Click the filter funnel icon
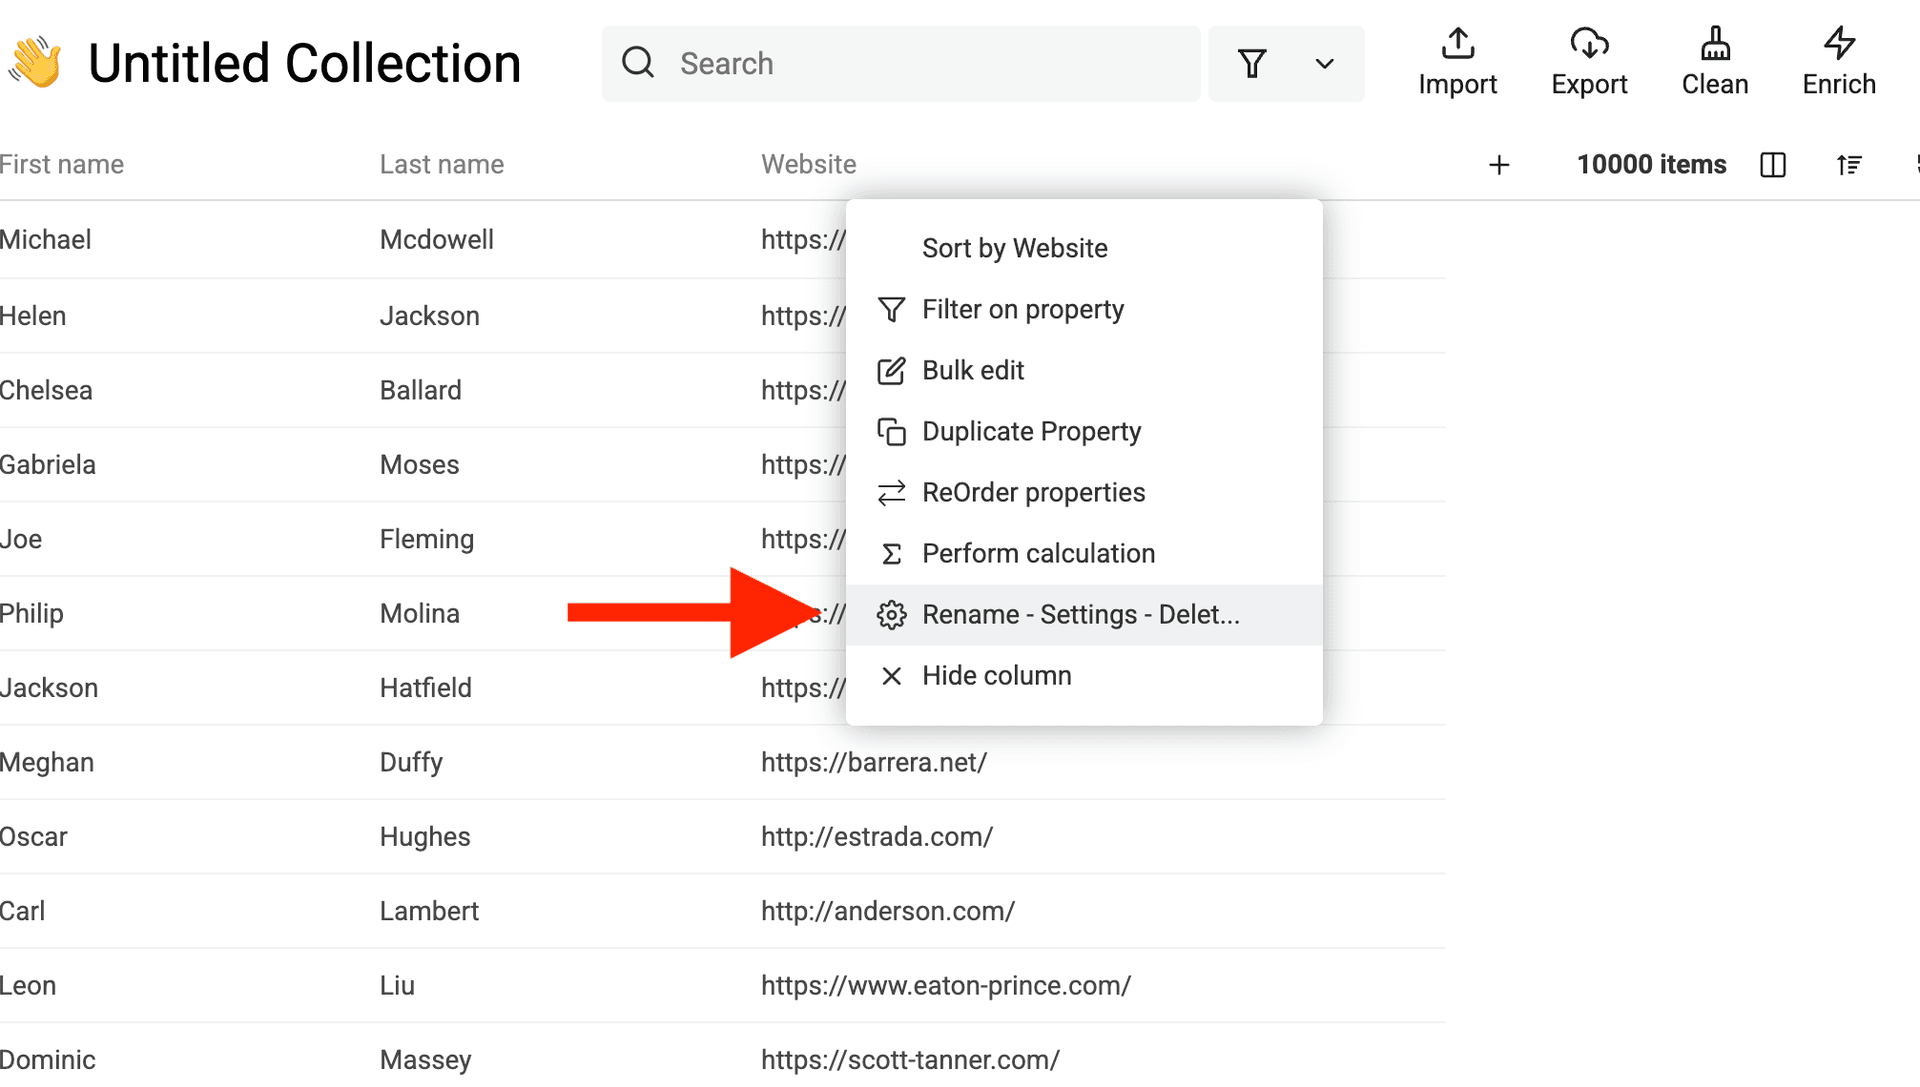1920x1087 pixels. (1251, 63)
